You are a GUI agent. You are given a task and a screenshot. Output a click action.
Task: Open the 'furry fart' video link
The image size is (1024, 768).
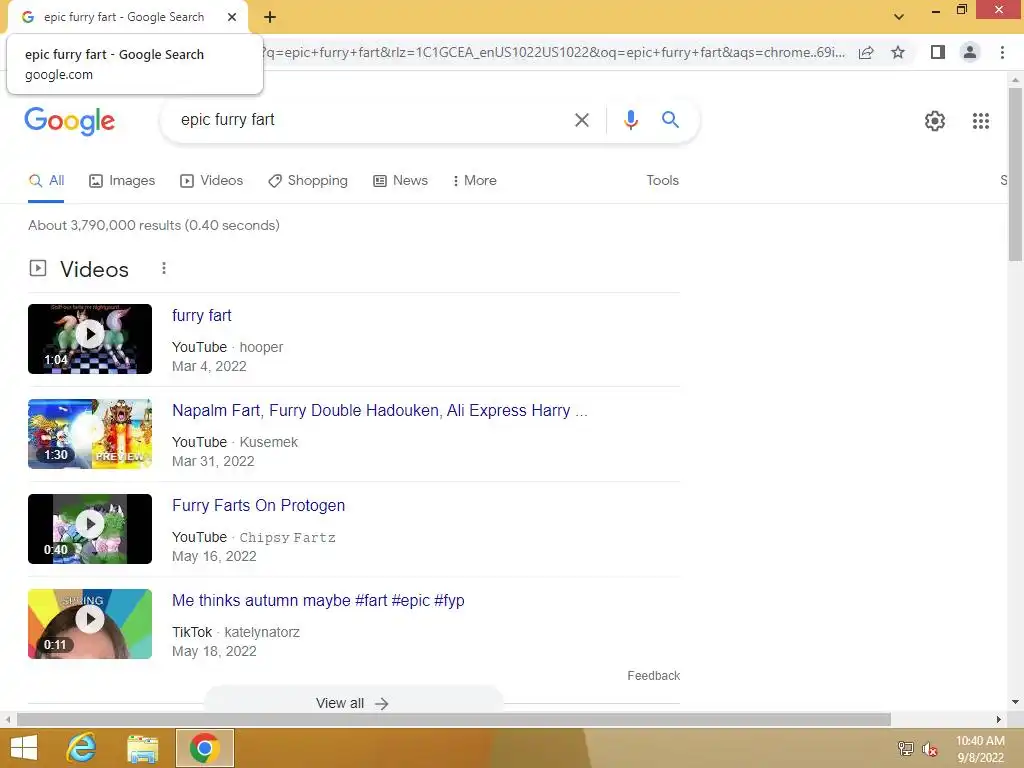(x=202, y=315)
